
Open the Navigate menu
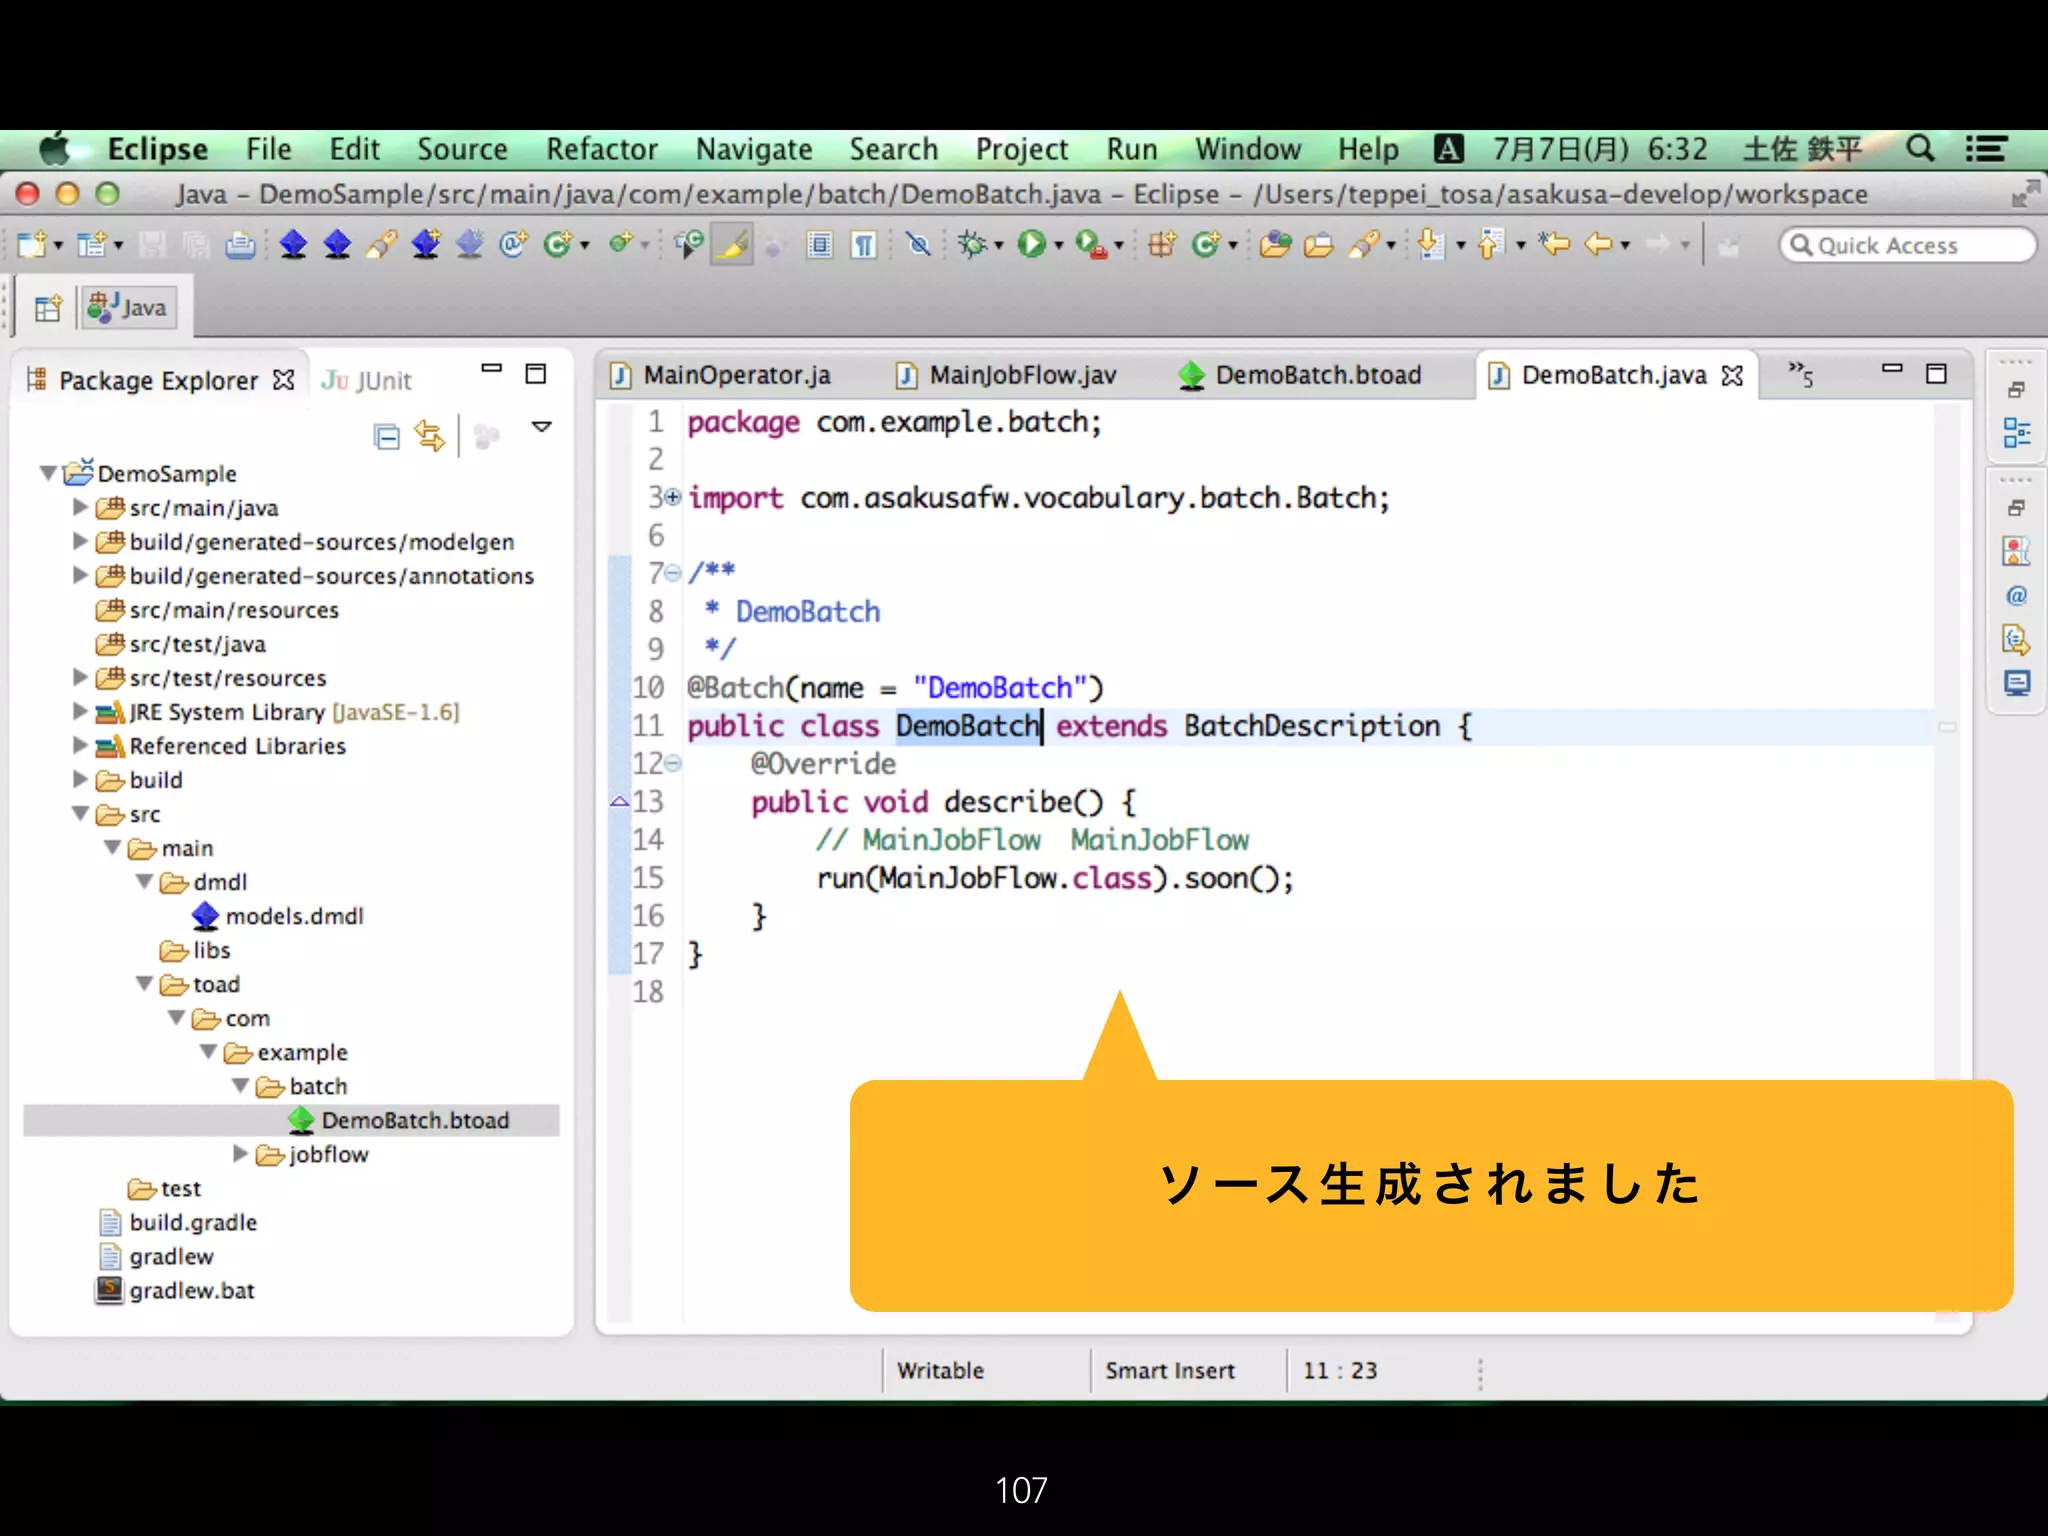tap(754, 149)
